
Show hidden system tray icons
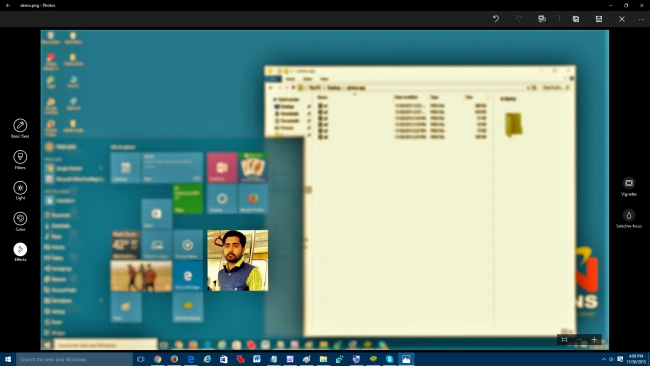point(604,359)
